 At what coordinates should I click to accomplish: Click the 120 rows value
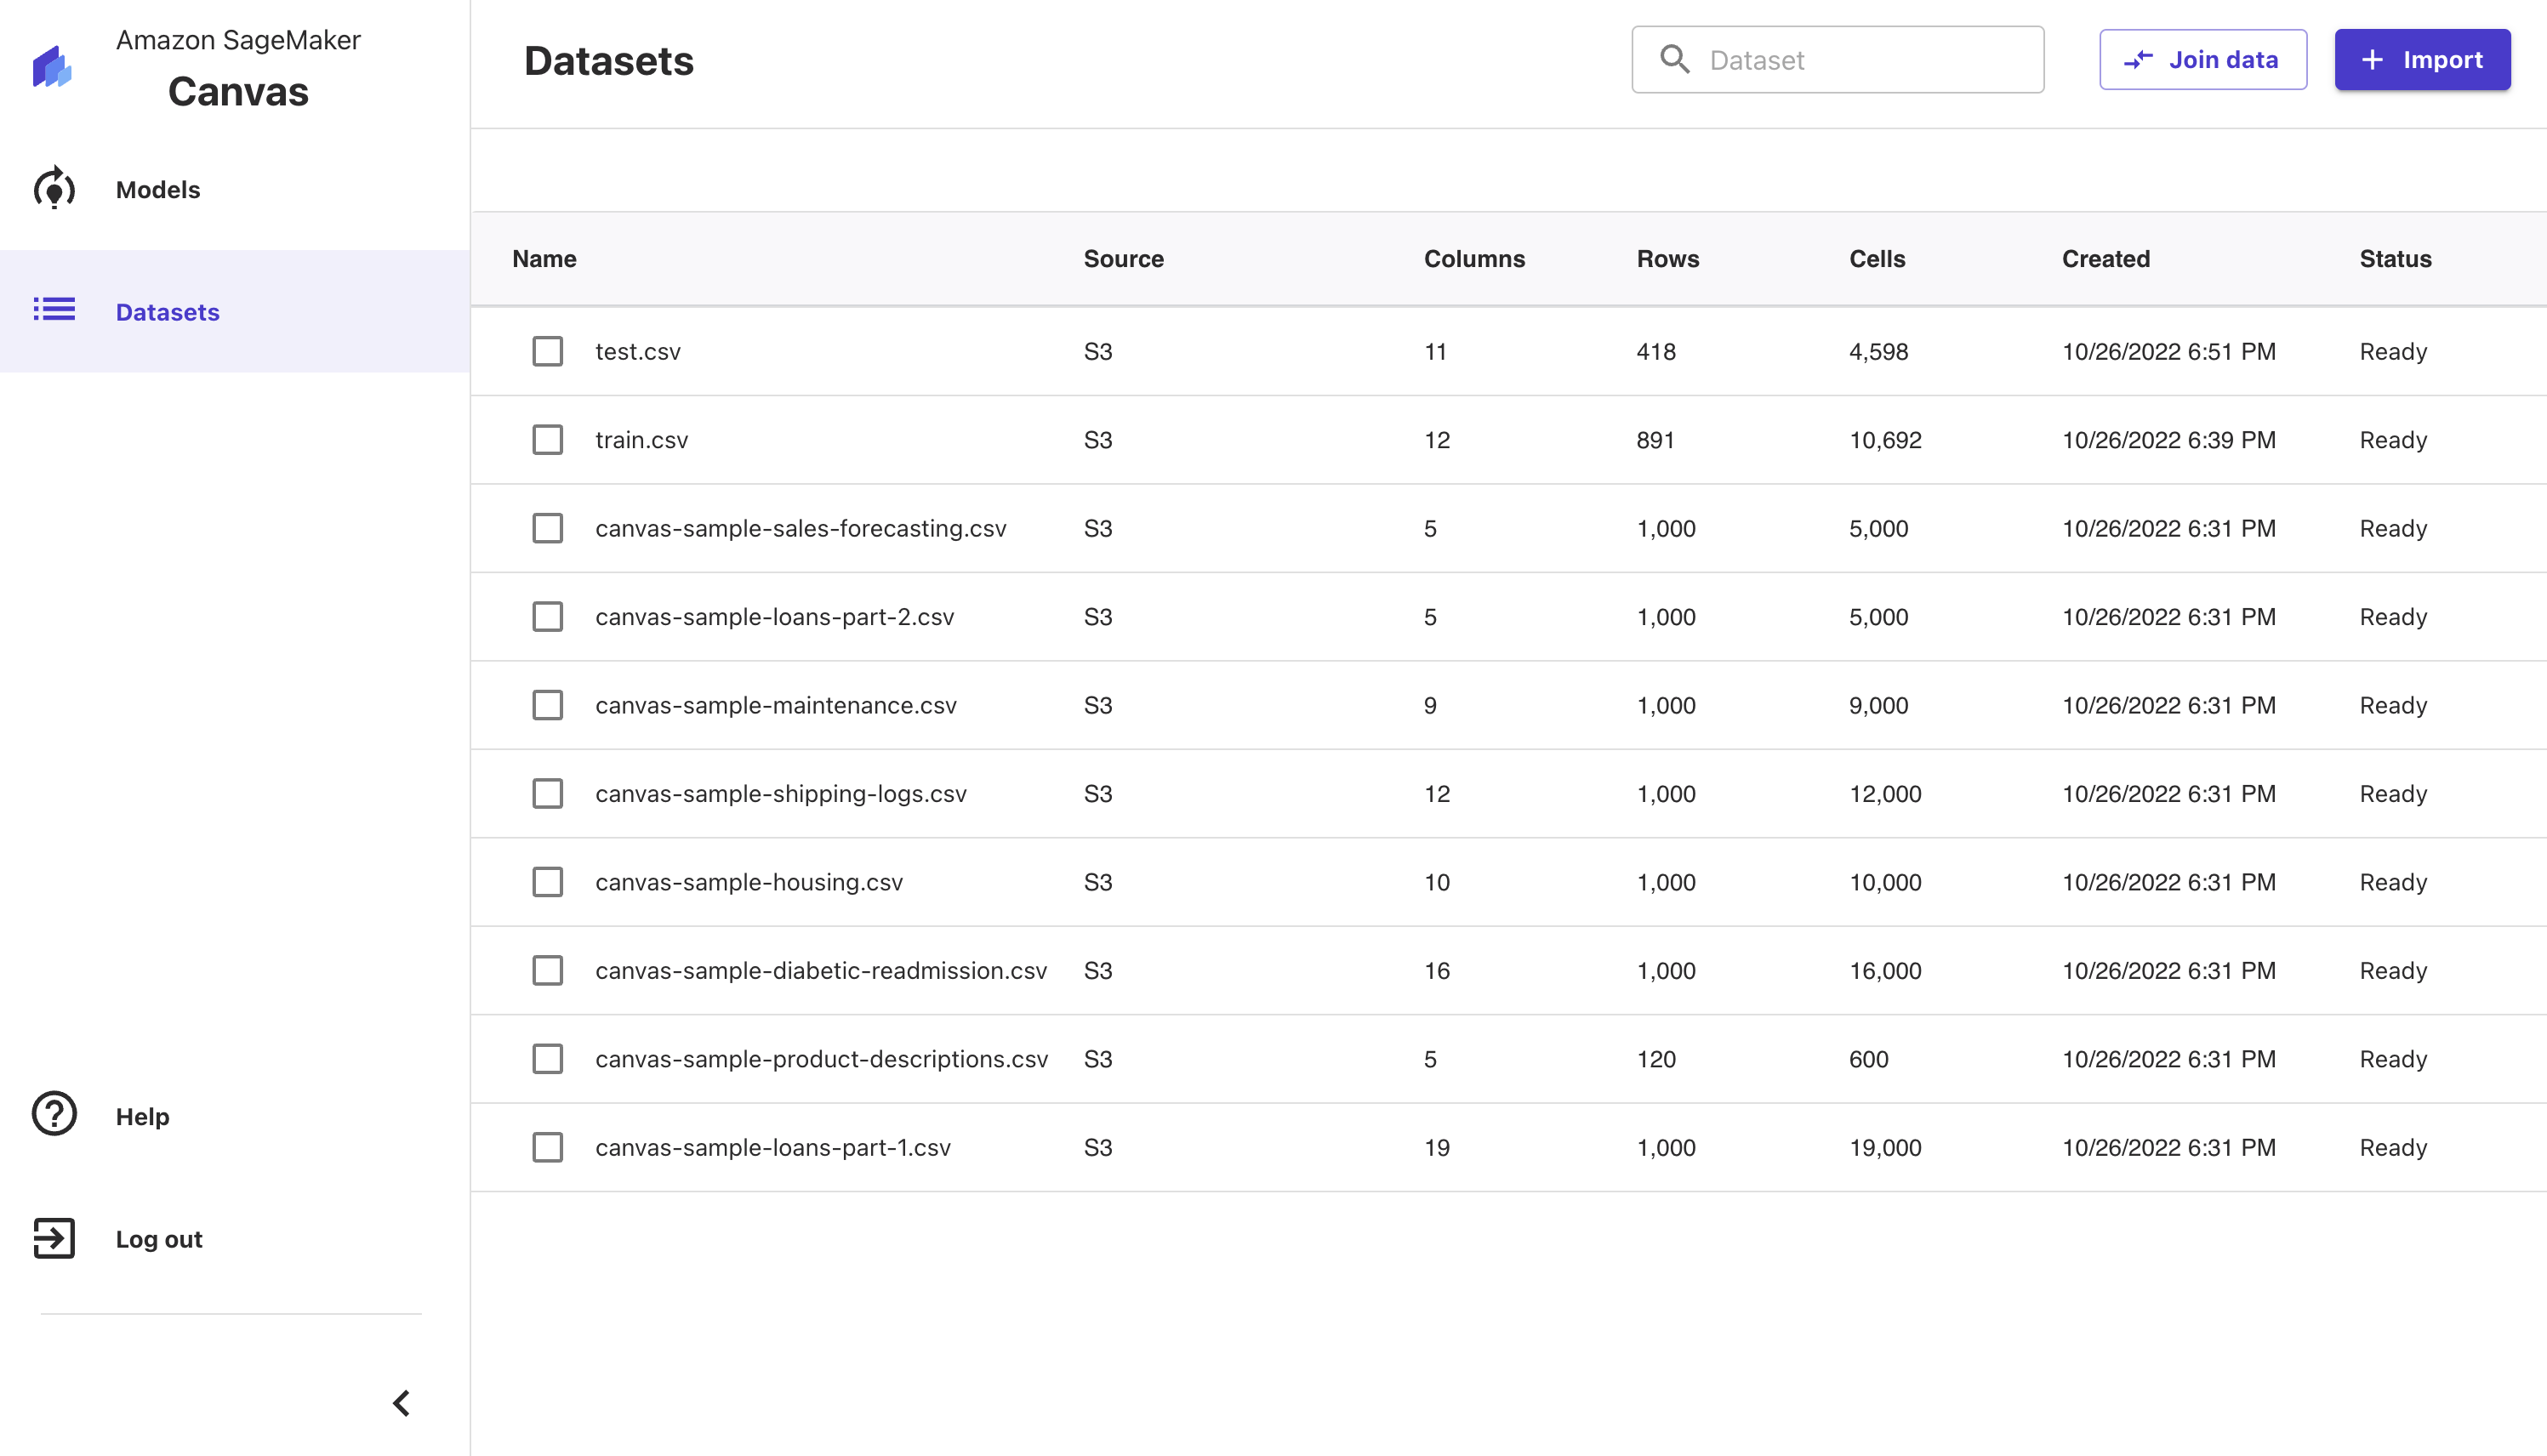click(x=1656, y=1059)
